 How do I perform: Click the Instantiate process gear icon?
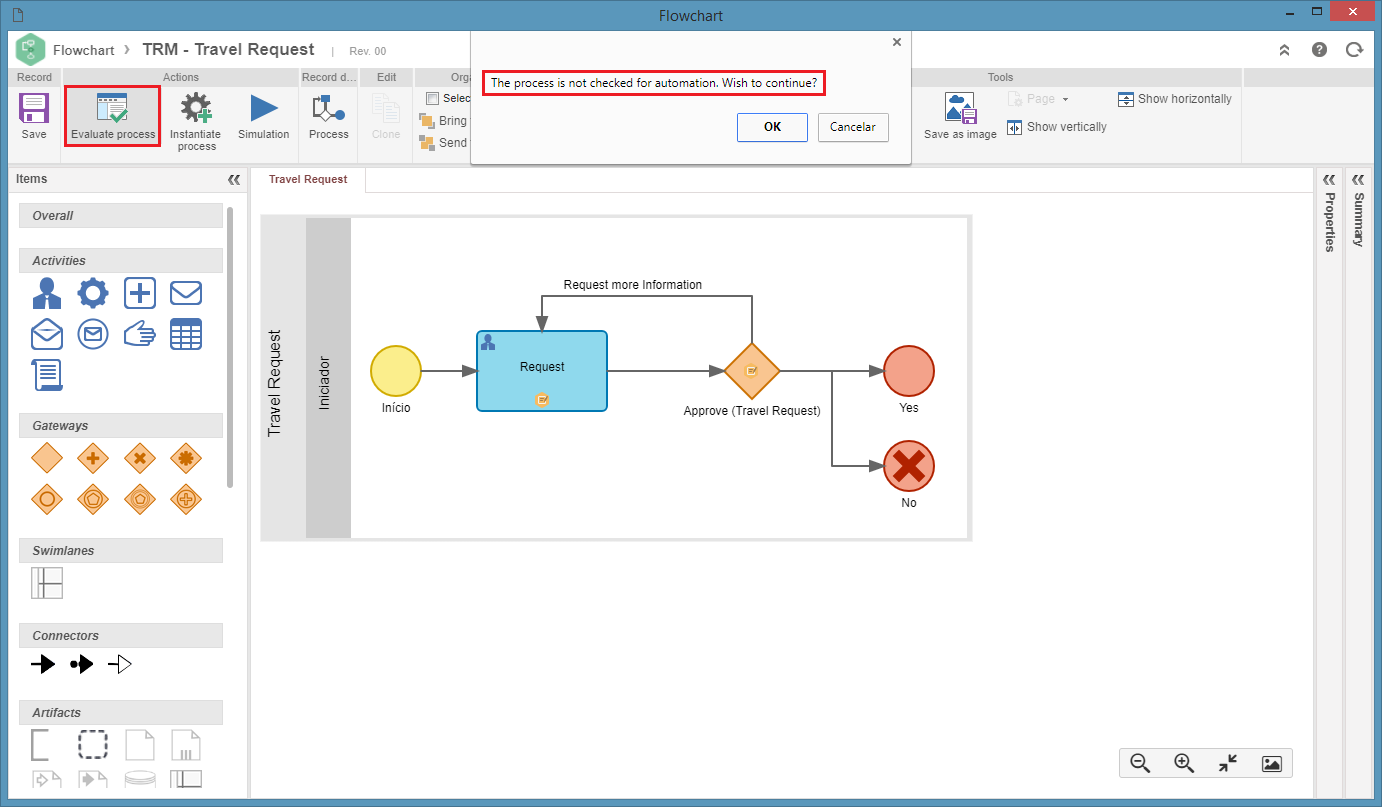click(195, 108)
